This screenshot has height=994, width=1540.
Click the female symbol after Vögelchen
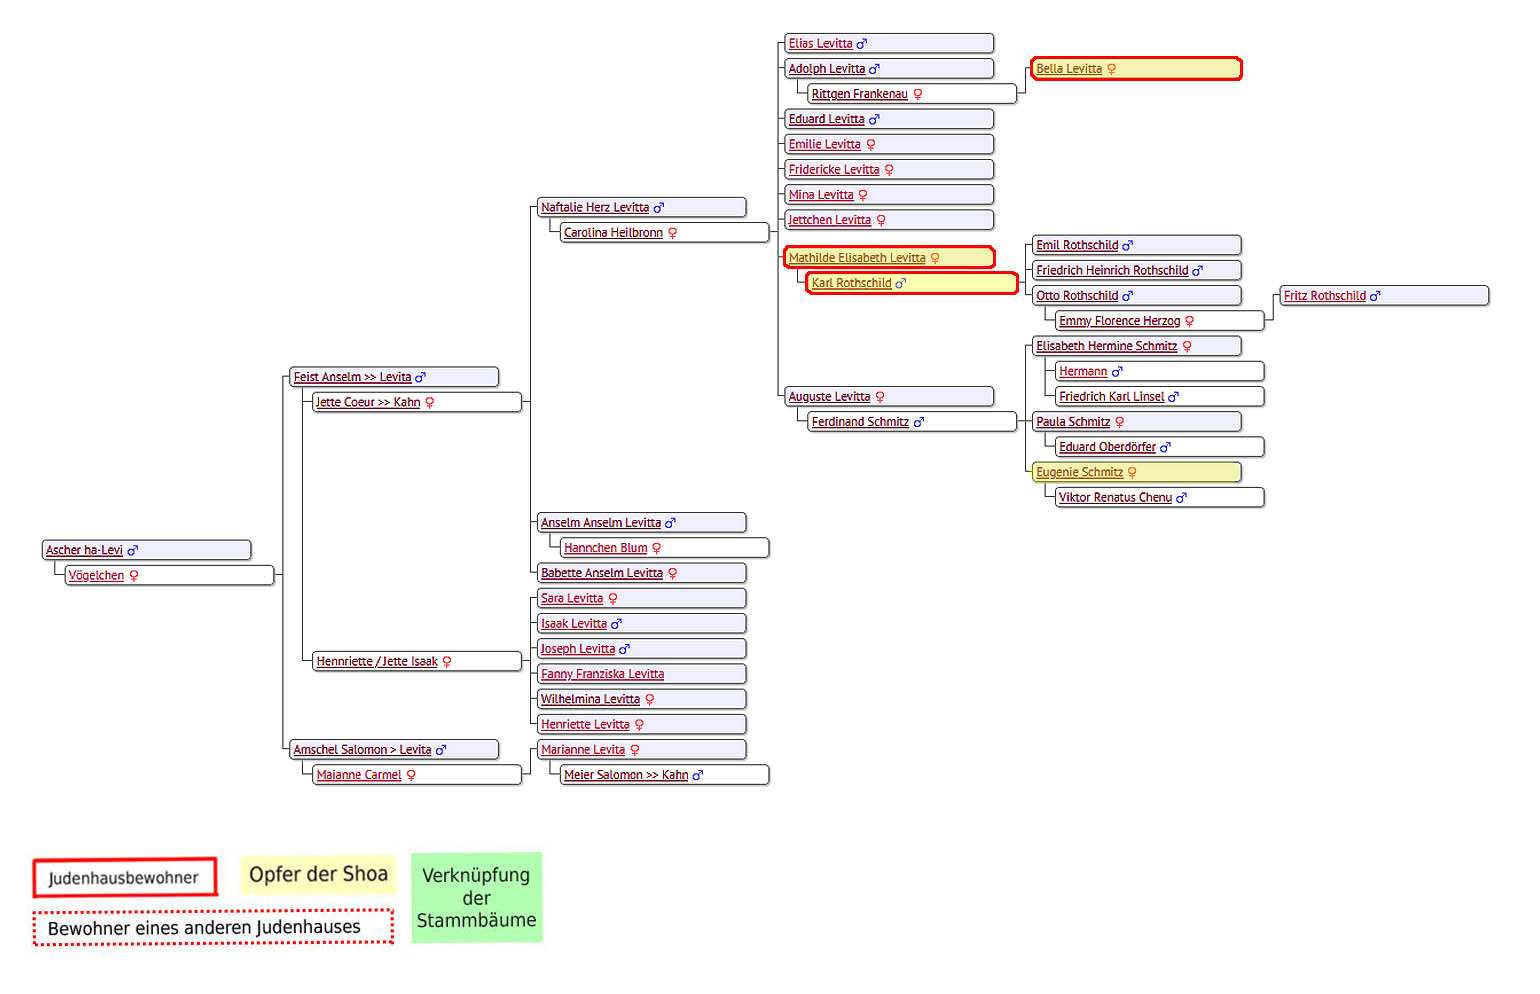pyautogui.click(x=133, y=576)
